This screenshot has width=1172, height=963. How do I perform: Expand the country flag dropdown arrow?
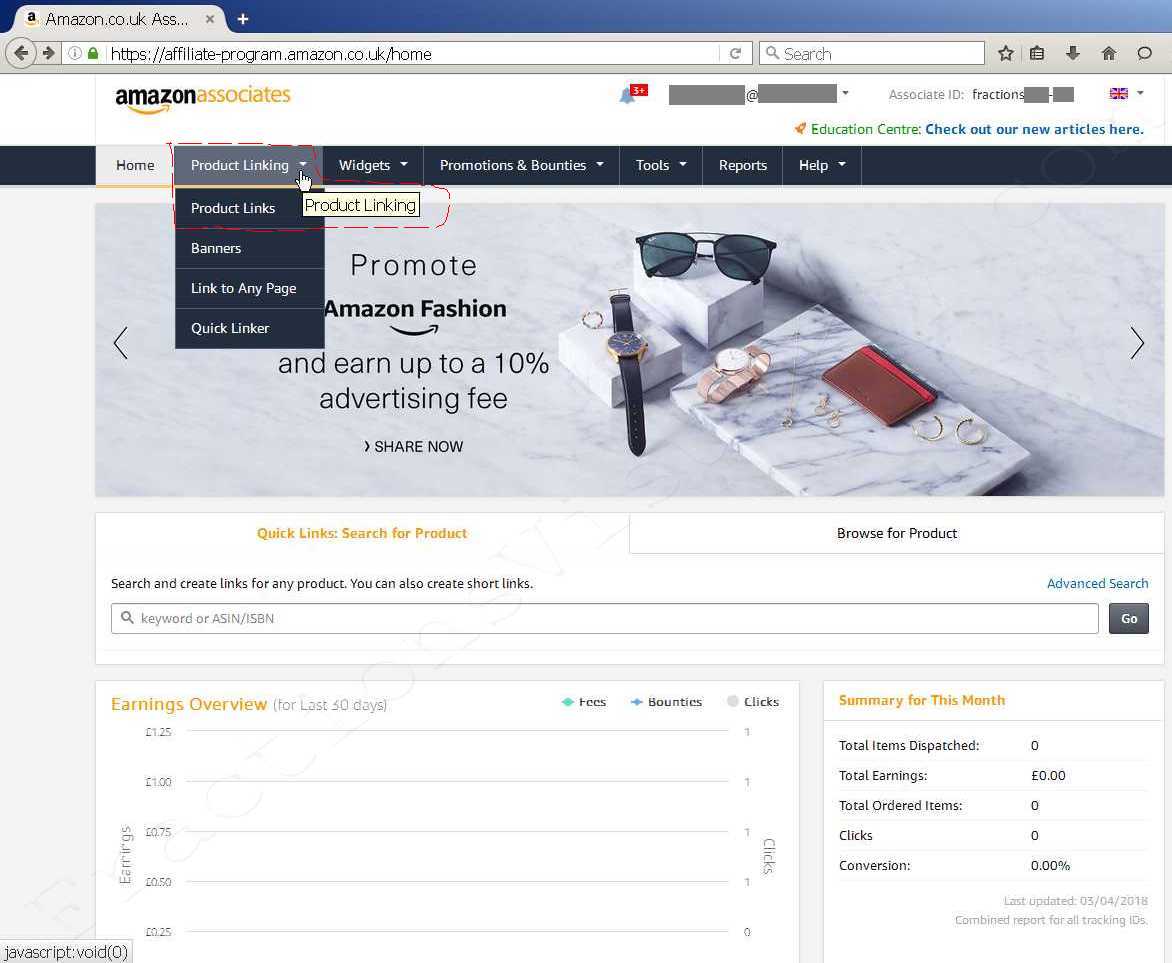(1140, 93)
